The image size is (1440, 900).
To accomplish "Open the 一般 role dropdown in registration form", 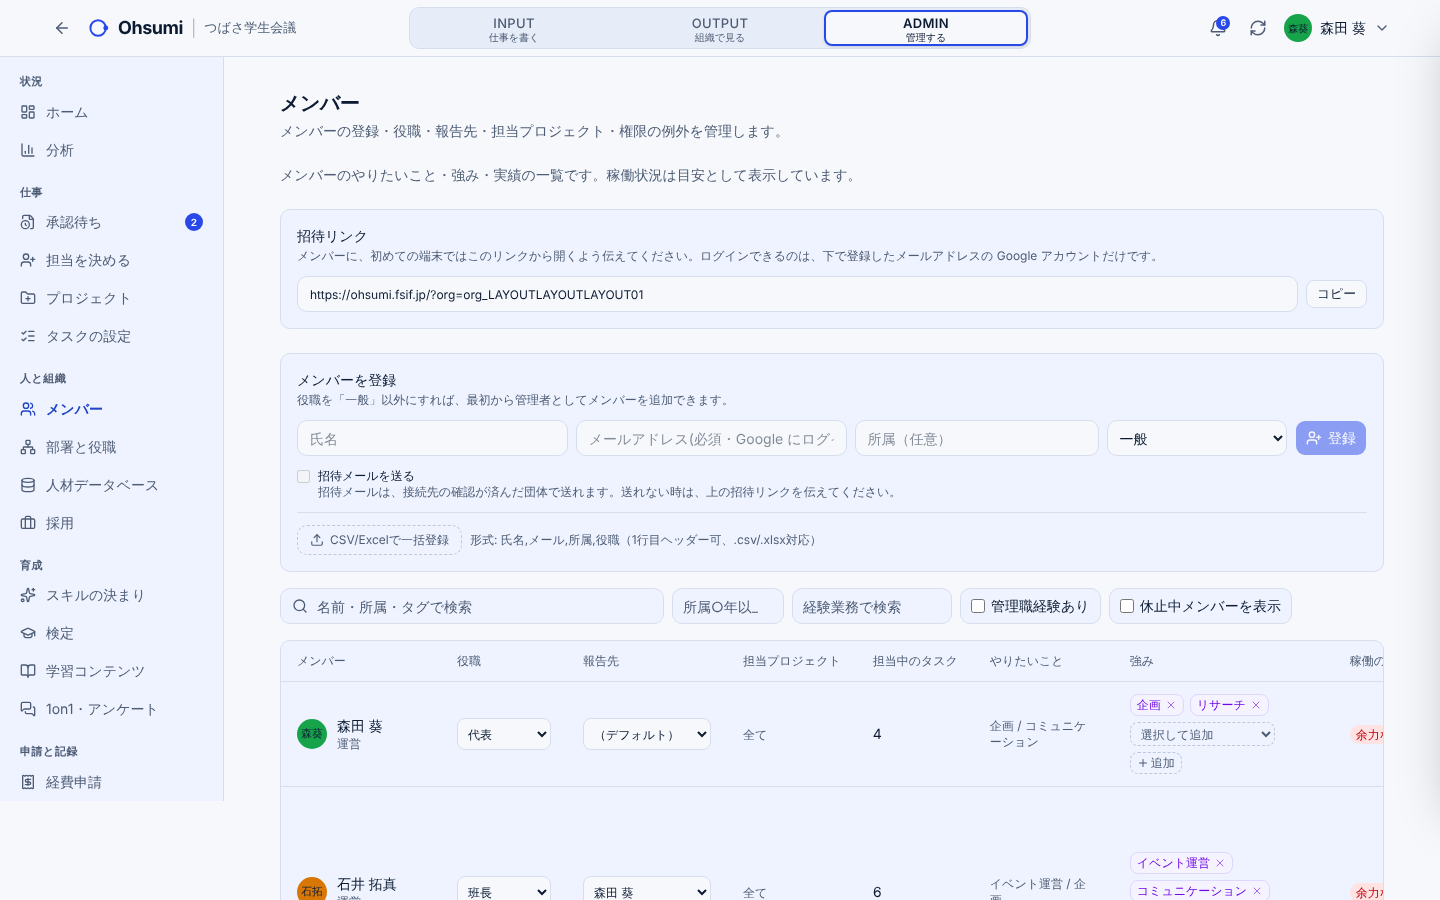I will coord(1197,438).
